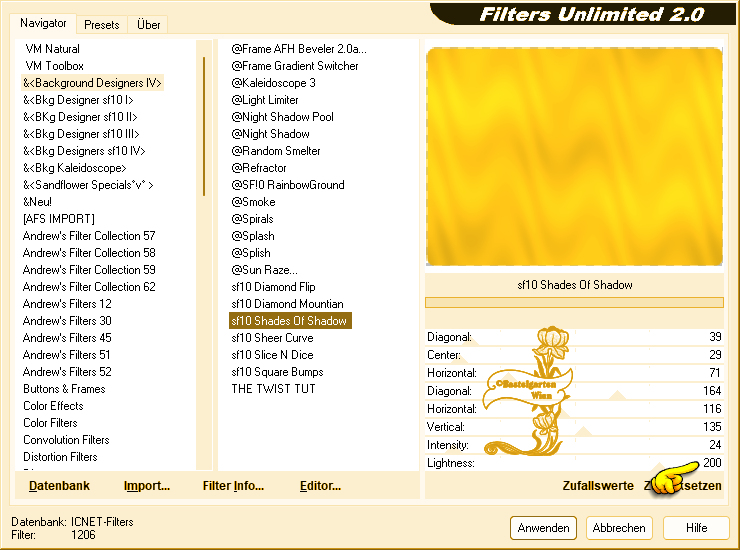Adjust the Horizontal slider valued 71

point(574,373)
